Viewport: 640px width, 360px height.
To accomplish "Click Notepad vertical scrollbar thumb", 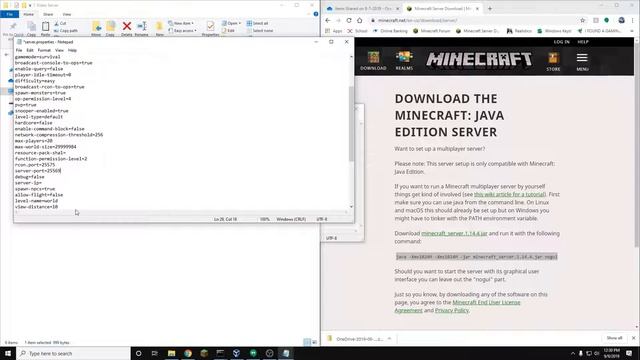I will (351, 123).
